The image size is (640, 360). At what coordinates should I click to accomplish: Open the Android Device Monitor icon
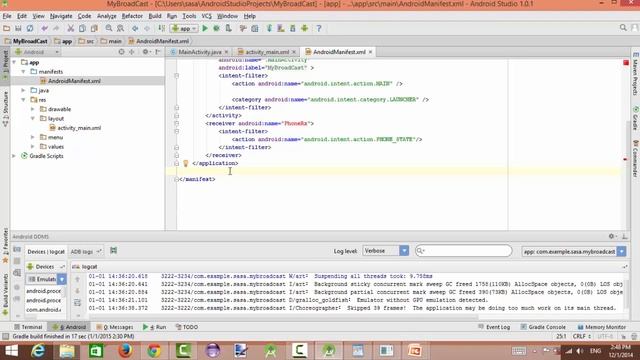[304, 28]
